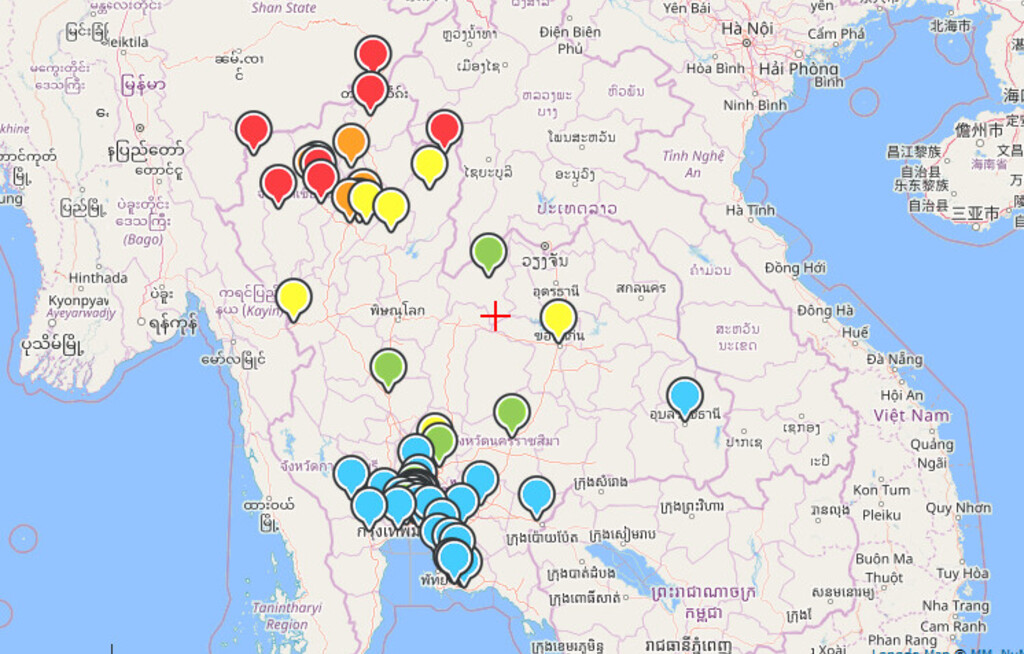Screen dimensions: 1024x654
Task: Click the northernmost red map marker
Action: coord(373,53)
